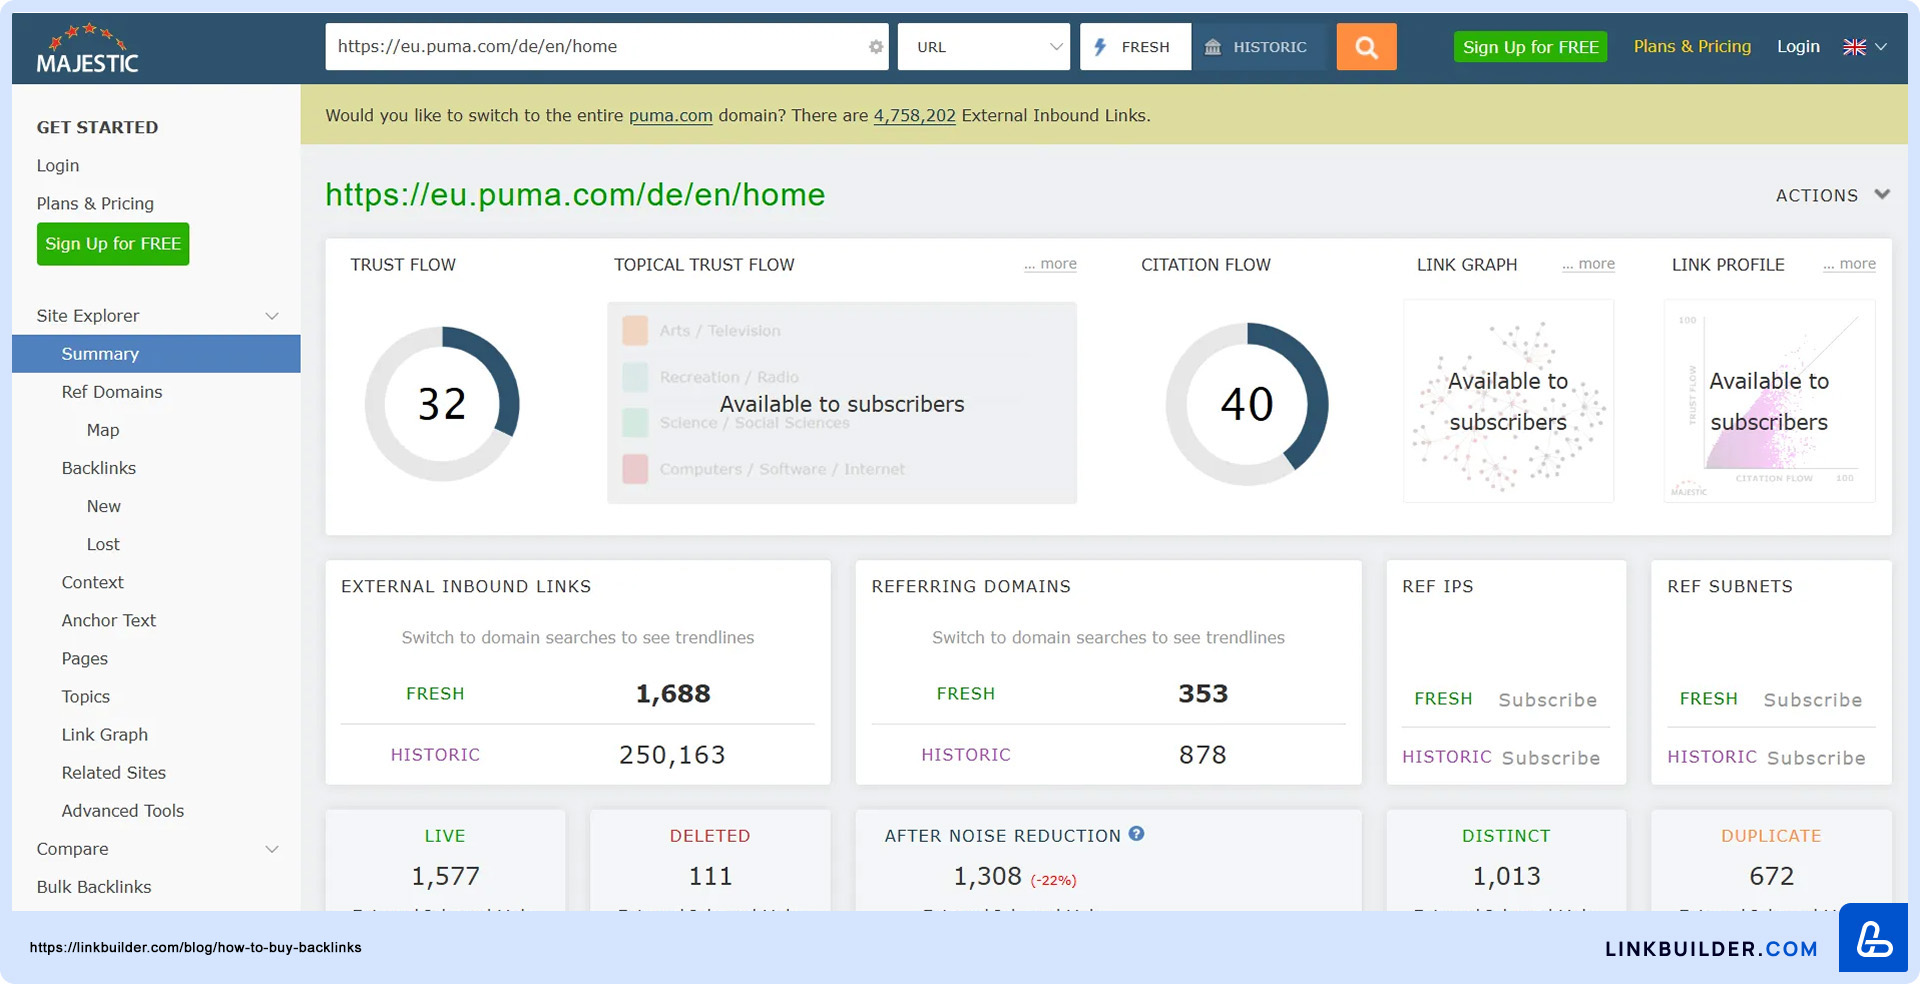Click the Ref Subnets FRESH Subscribe link
Image resolution: width=1920 pixels, height=984 pixels.
tap(1812, 700)
